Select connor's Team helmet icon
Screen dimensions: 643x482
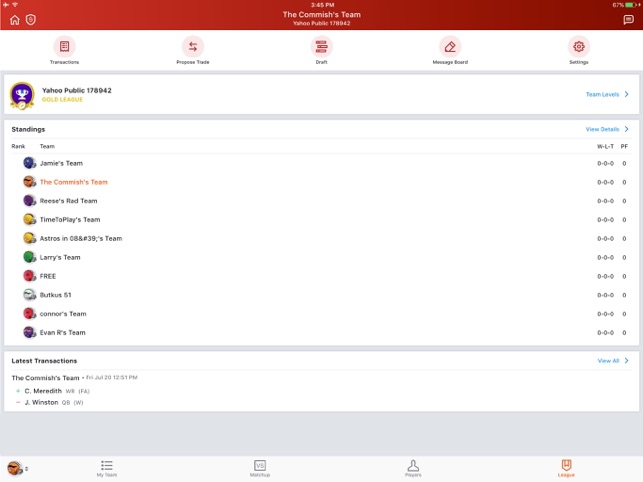pyautogui.click(x=30, y=314)
